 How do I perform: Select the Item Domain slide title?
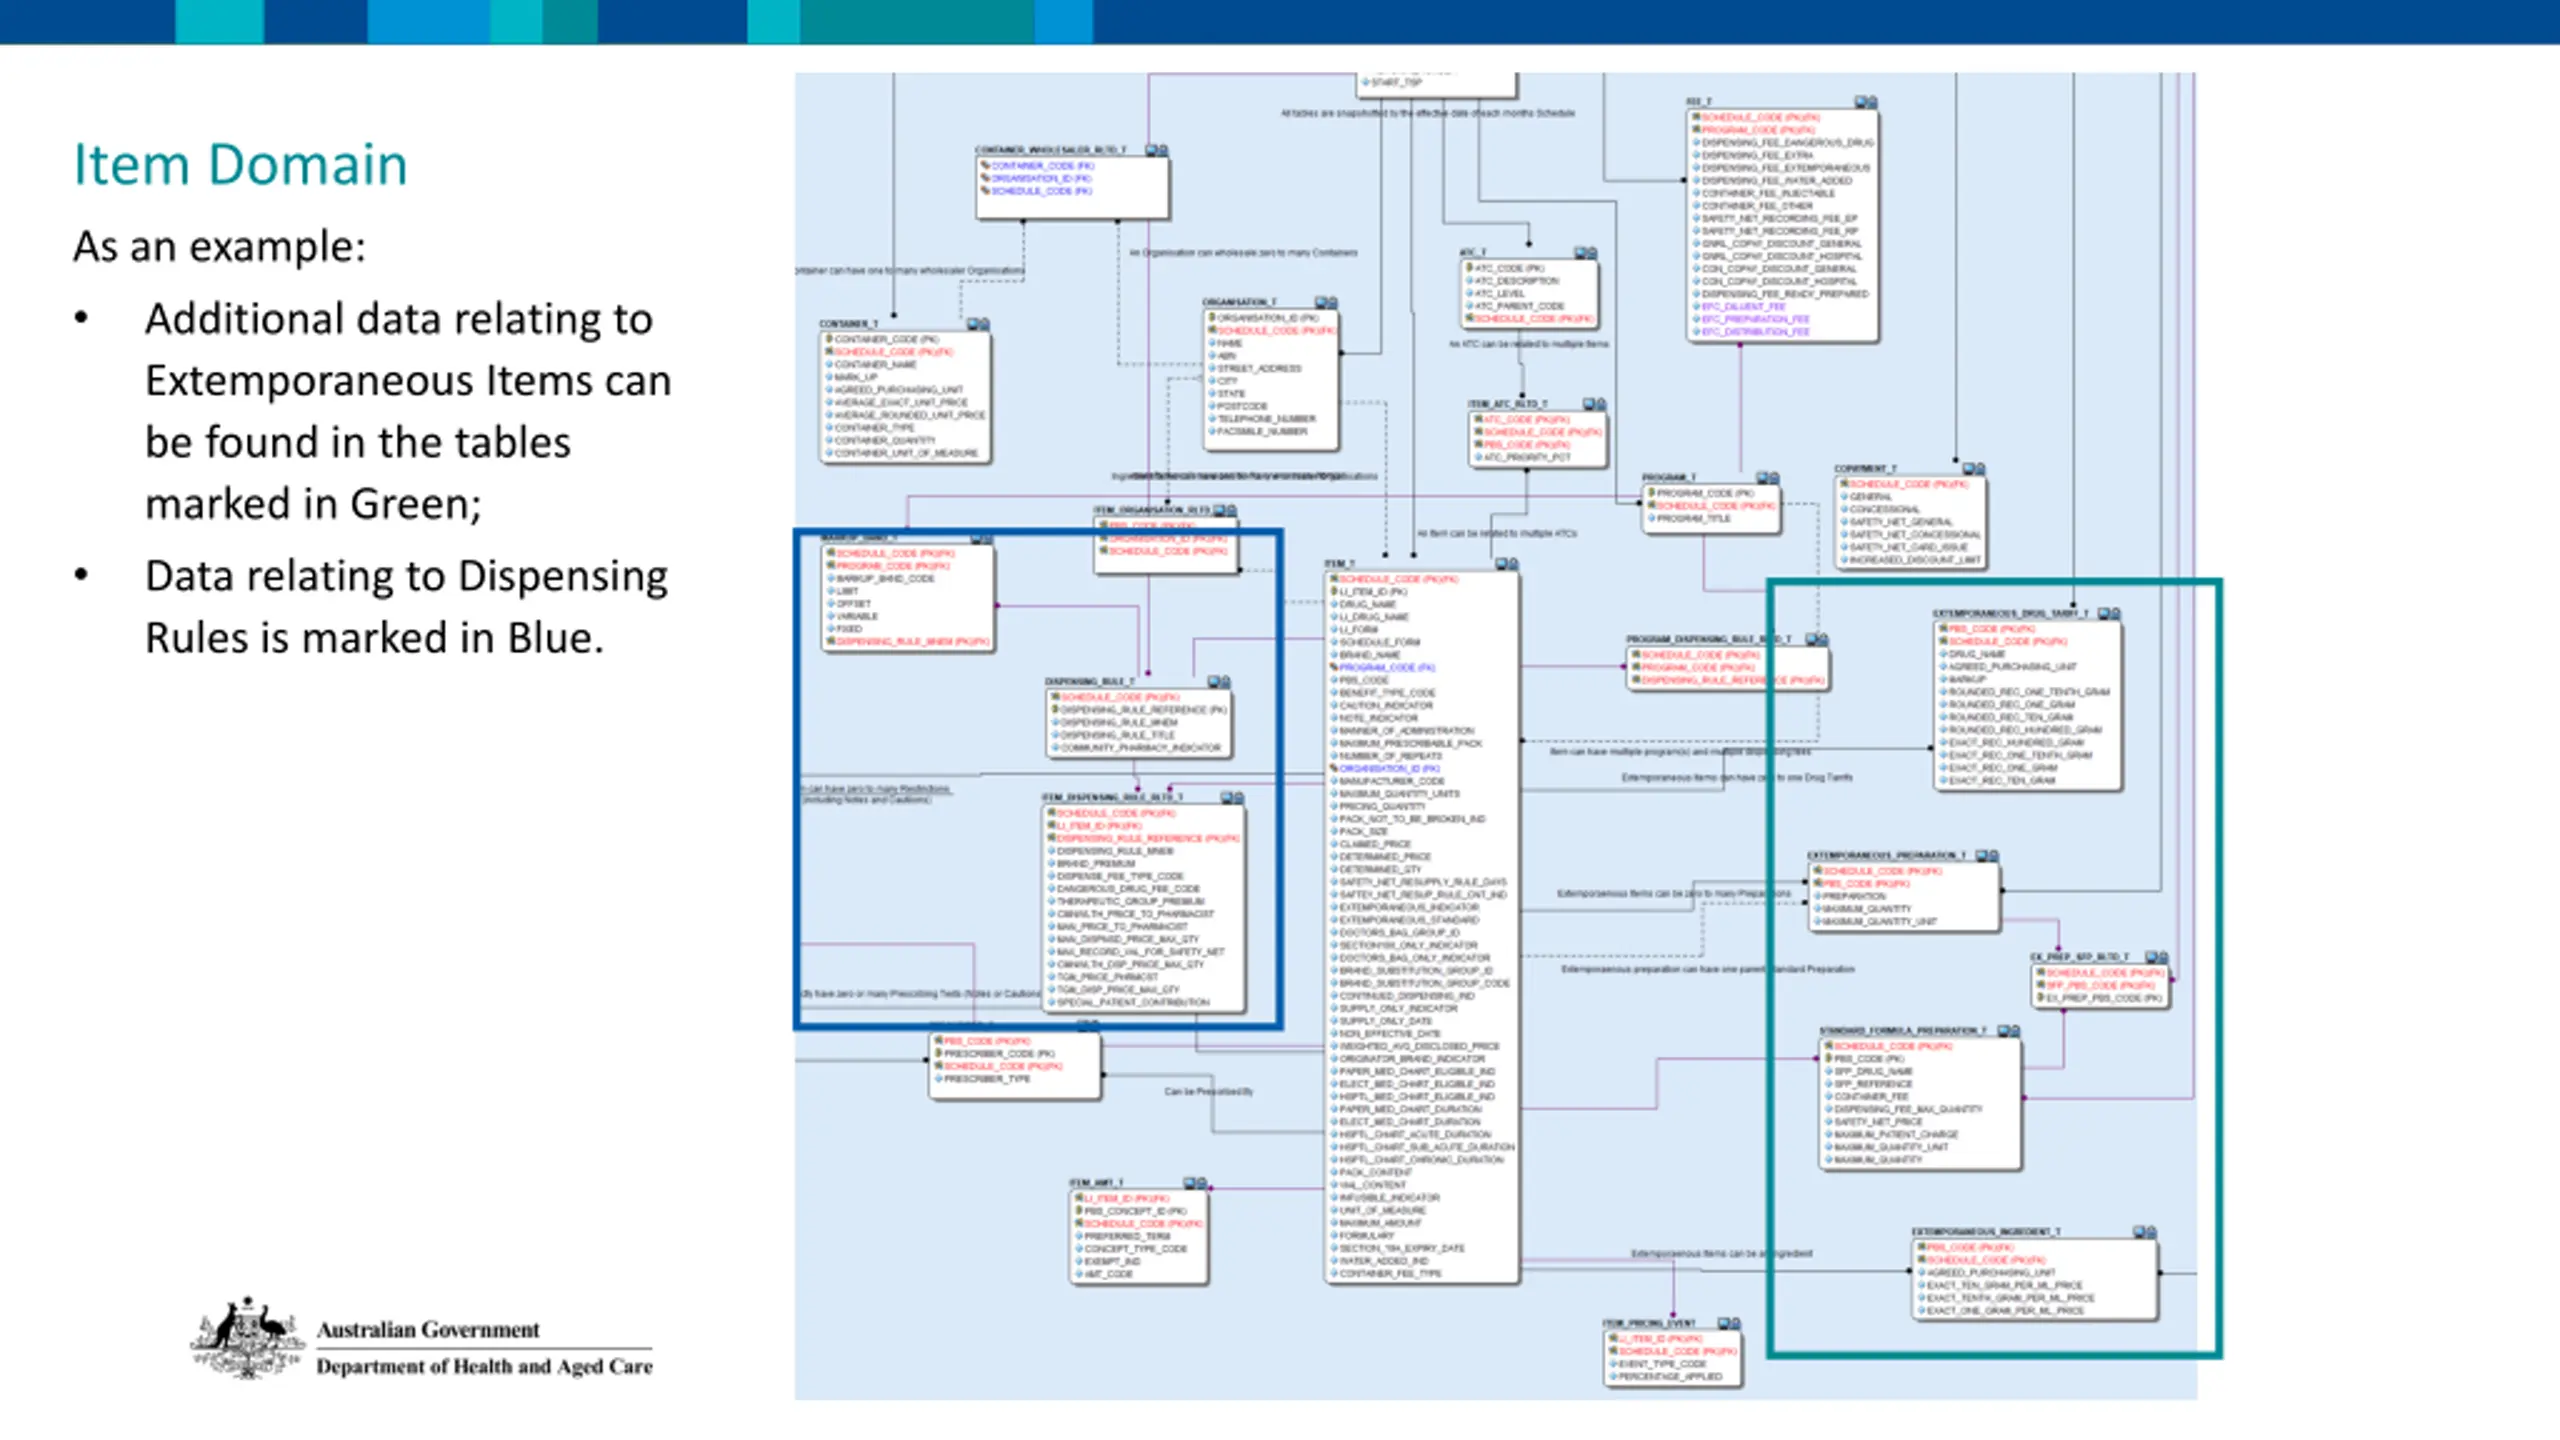point(240,165)
